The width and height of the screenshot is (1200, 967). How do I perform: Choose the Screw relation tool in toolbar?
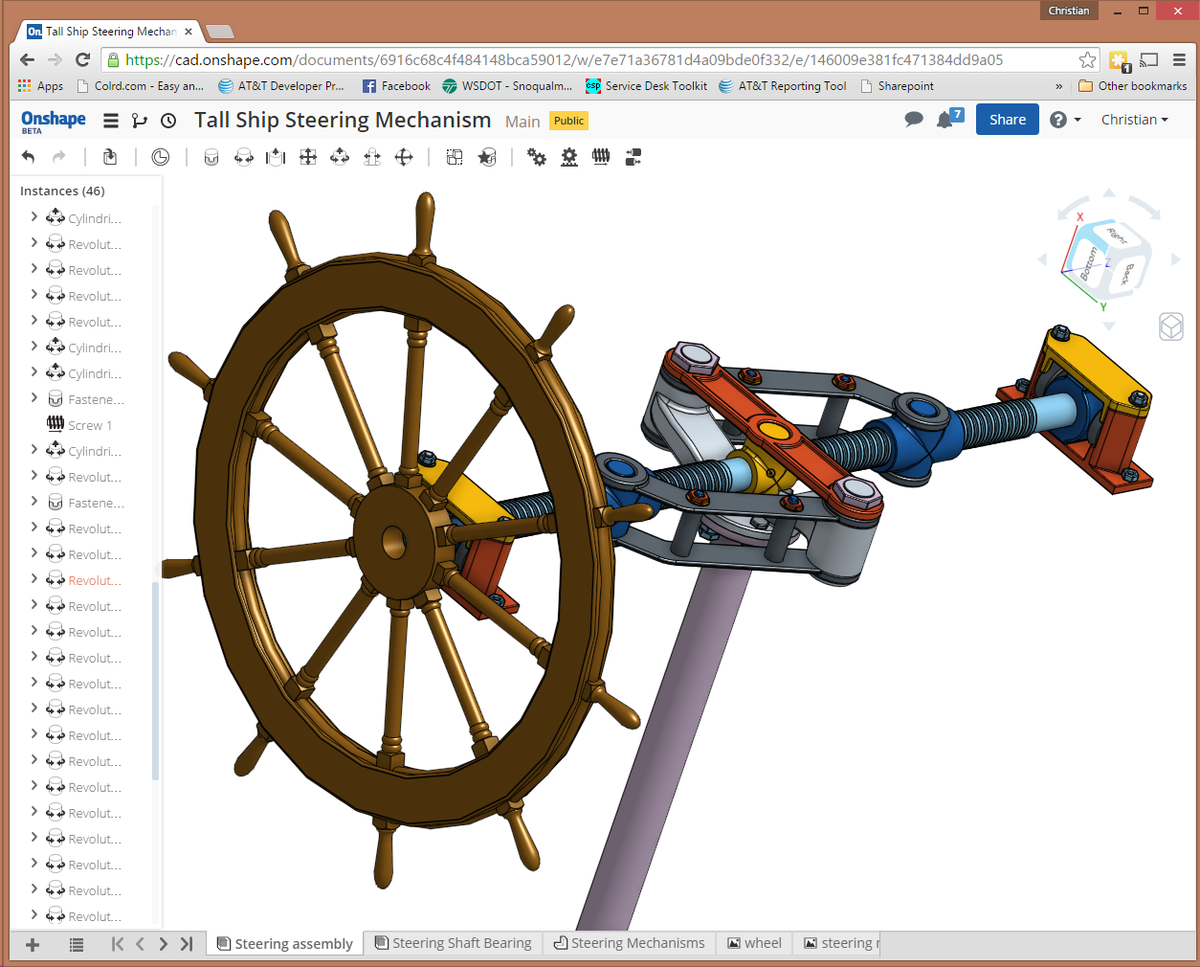[x=601, y=157]
